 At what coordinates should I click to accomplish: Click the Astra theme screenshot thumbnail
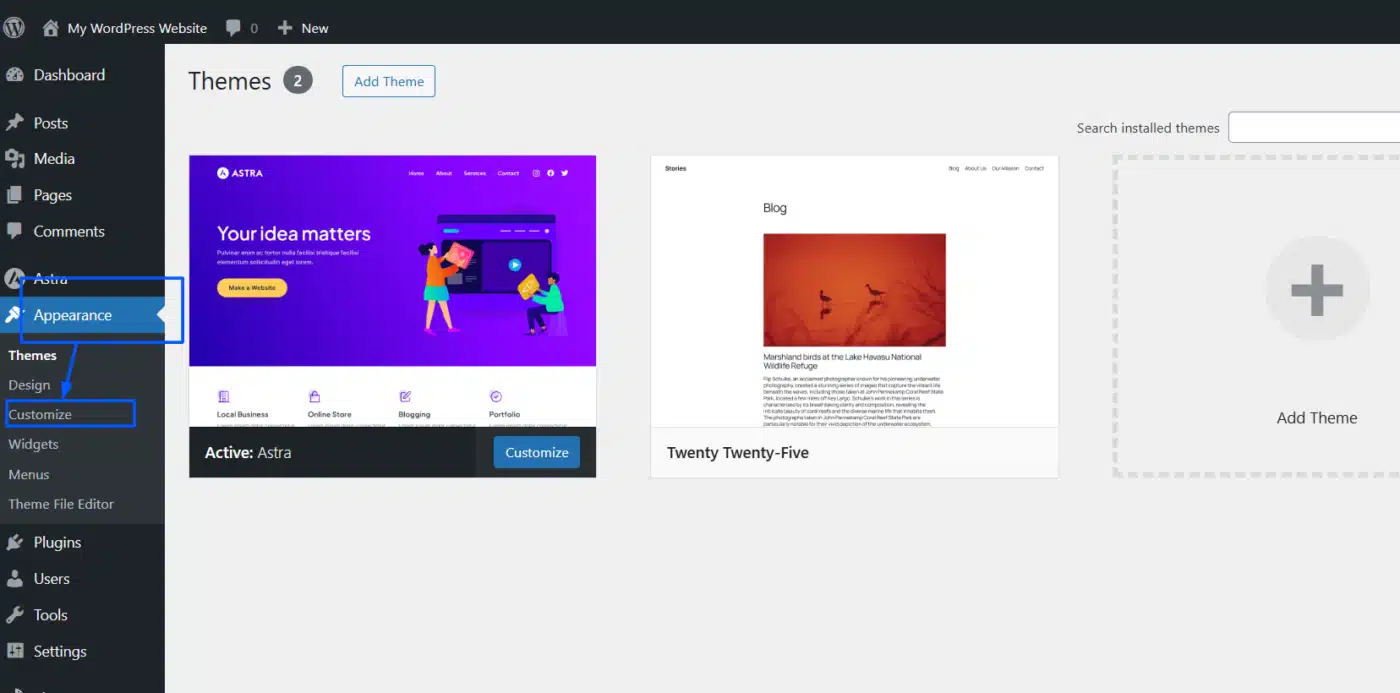pyautogui.click(x=393, y=291)
